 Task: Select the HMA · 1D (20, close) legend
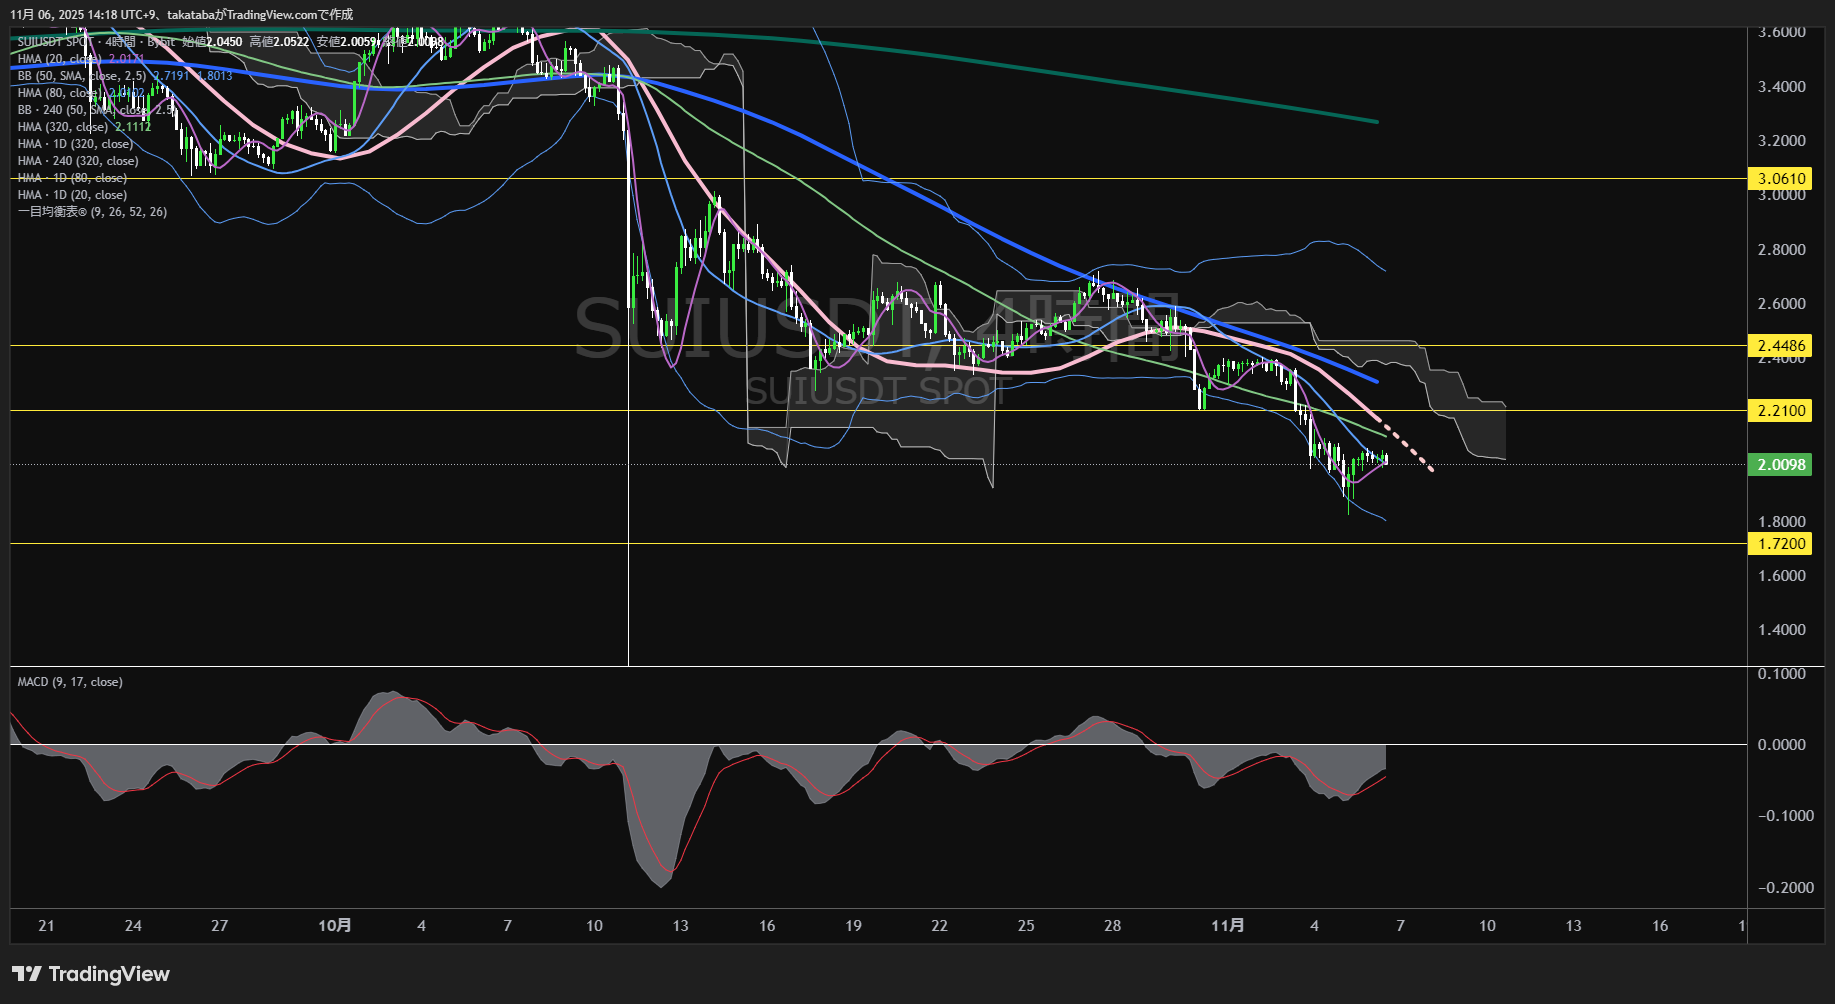[72, 195]
